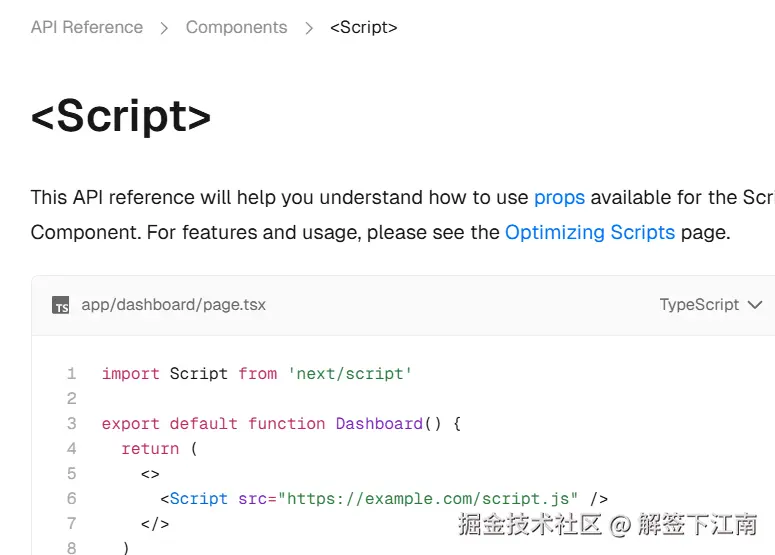Open the Optimizing Scripts page link
The width and height of the screenshot is (775, 555).
pos(589,232)
